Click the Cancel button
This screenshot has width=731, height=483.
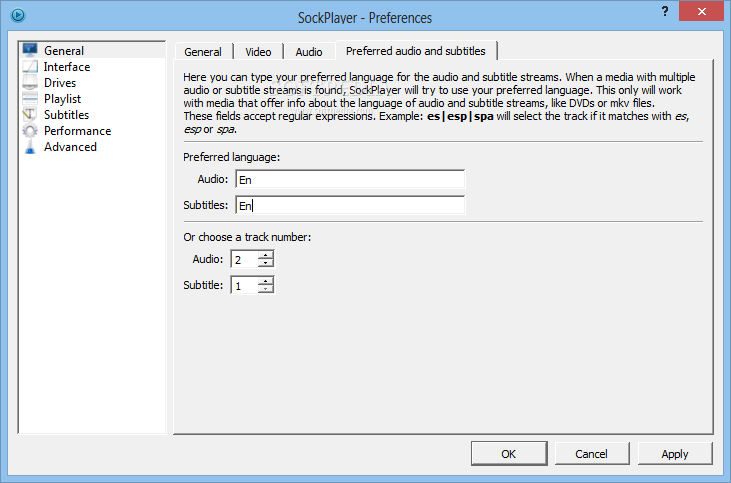592,454
